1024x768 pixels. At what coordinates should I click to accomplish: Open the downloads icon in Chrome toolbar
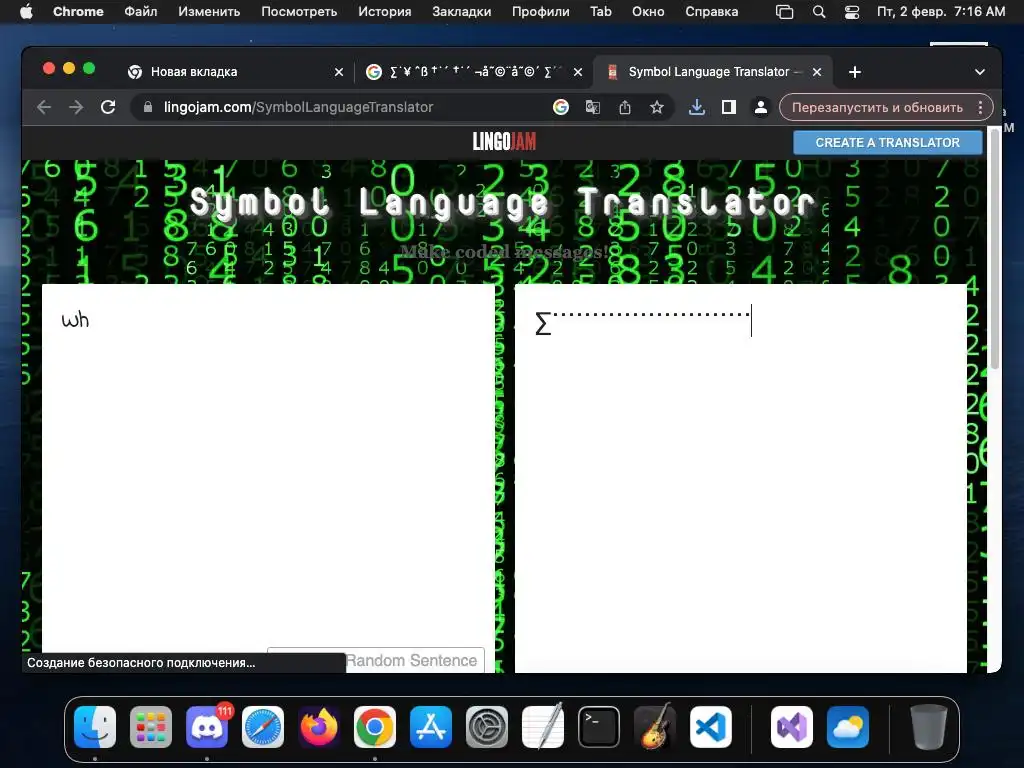click(697, 107)
